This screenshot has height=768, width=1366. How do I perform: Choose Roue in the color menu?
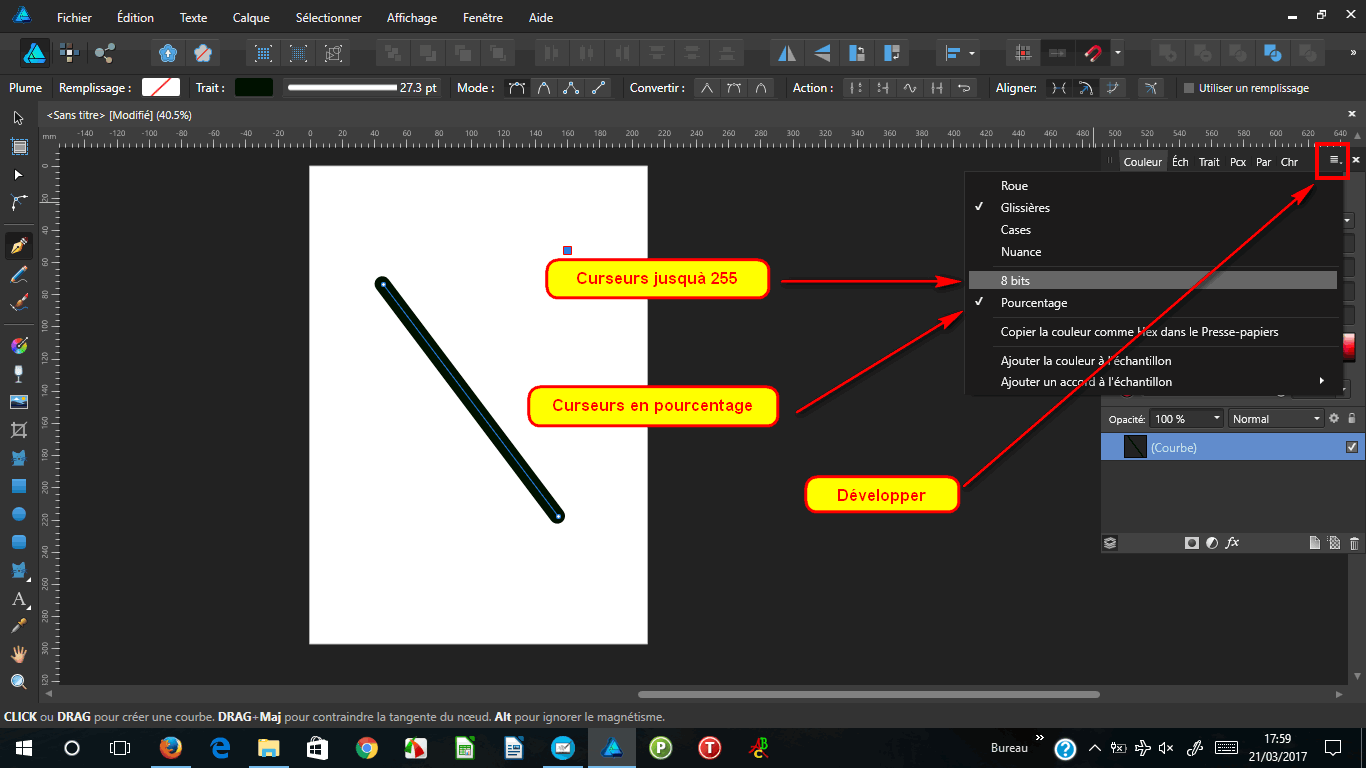click(x=1153, y=186)
